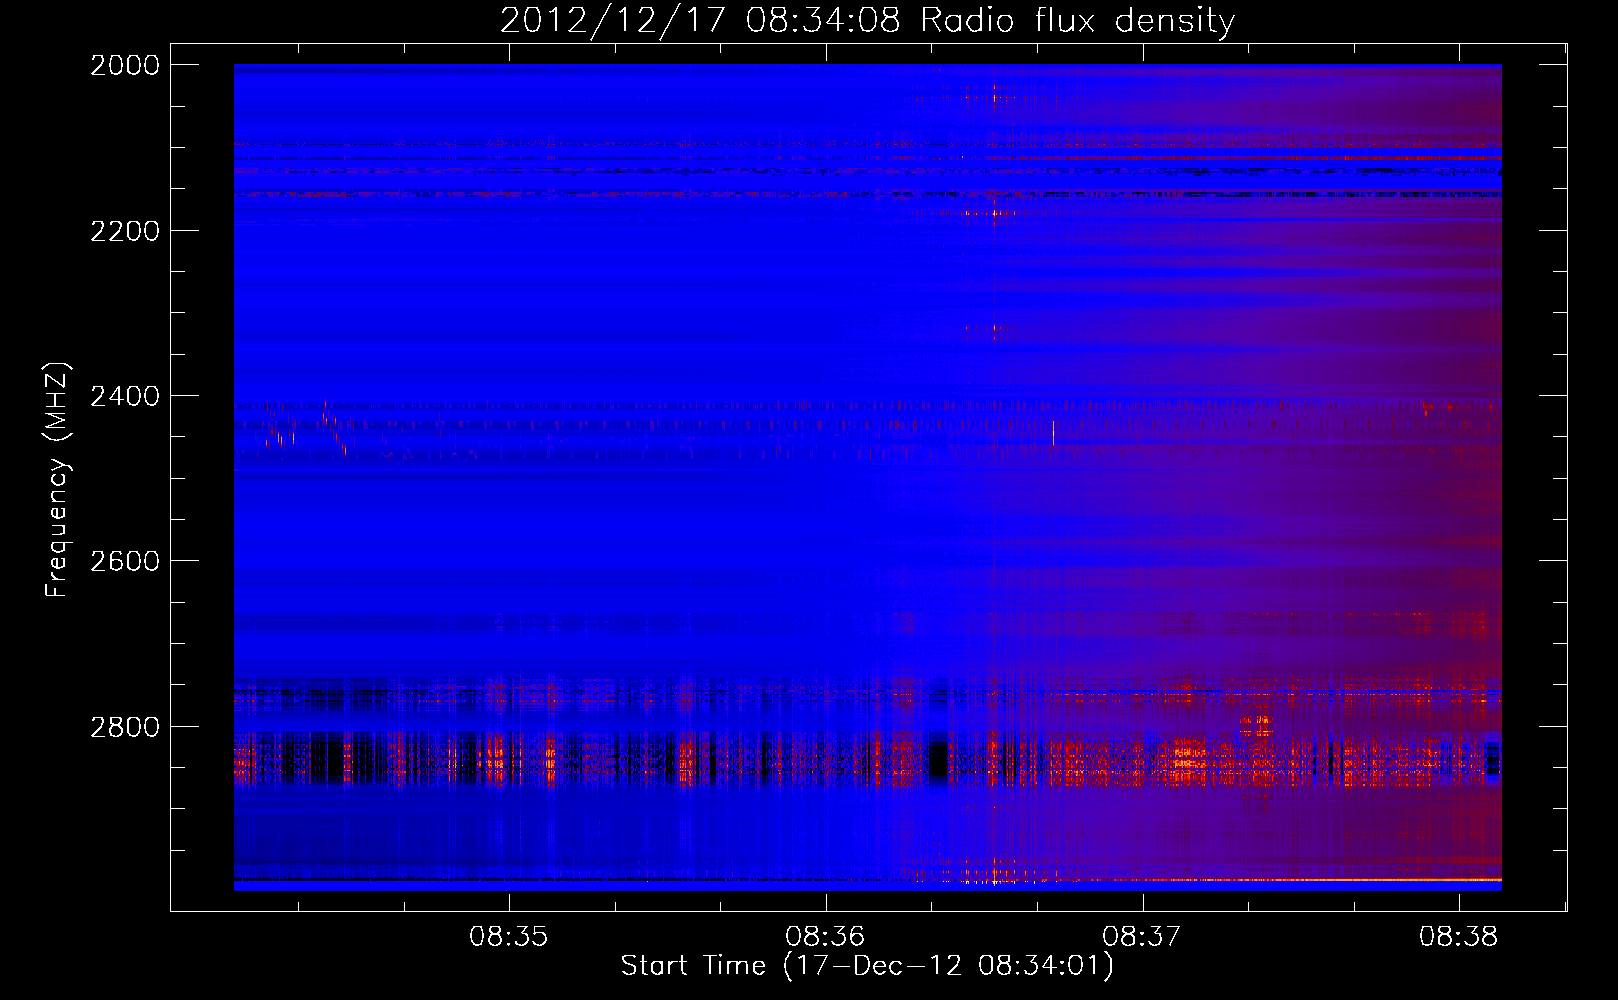Click the 2200 frequency axis label

[125, 231]
